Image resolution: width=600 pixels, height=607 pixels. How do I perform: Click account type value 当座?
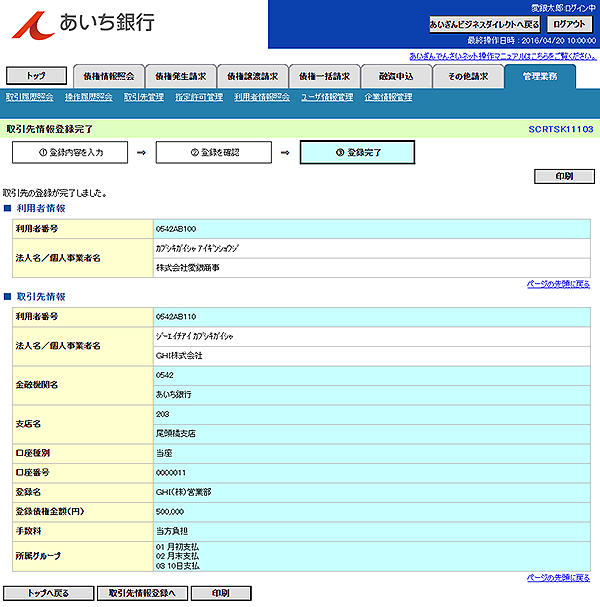pos(164,453)
